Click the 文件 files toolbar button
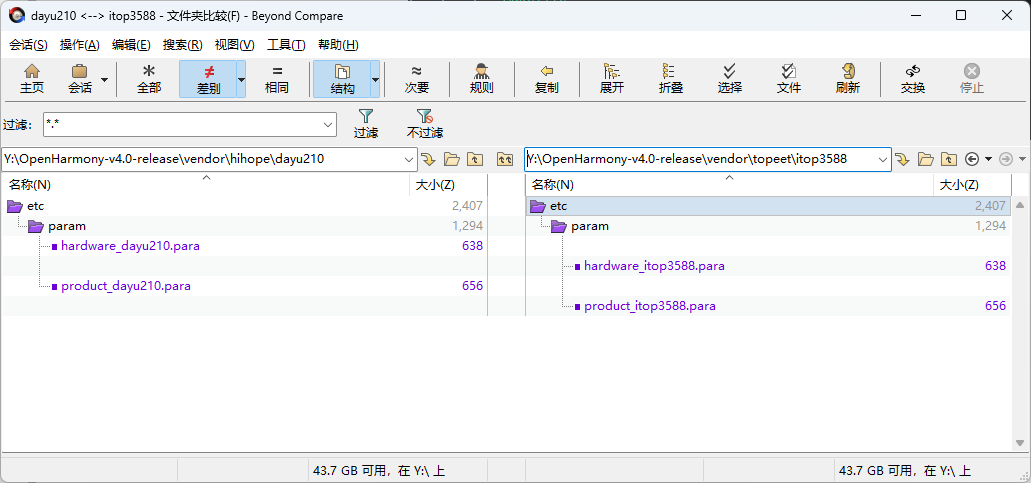 pyautogui.click(x=788, y=79)
